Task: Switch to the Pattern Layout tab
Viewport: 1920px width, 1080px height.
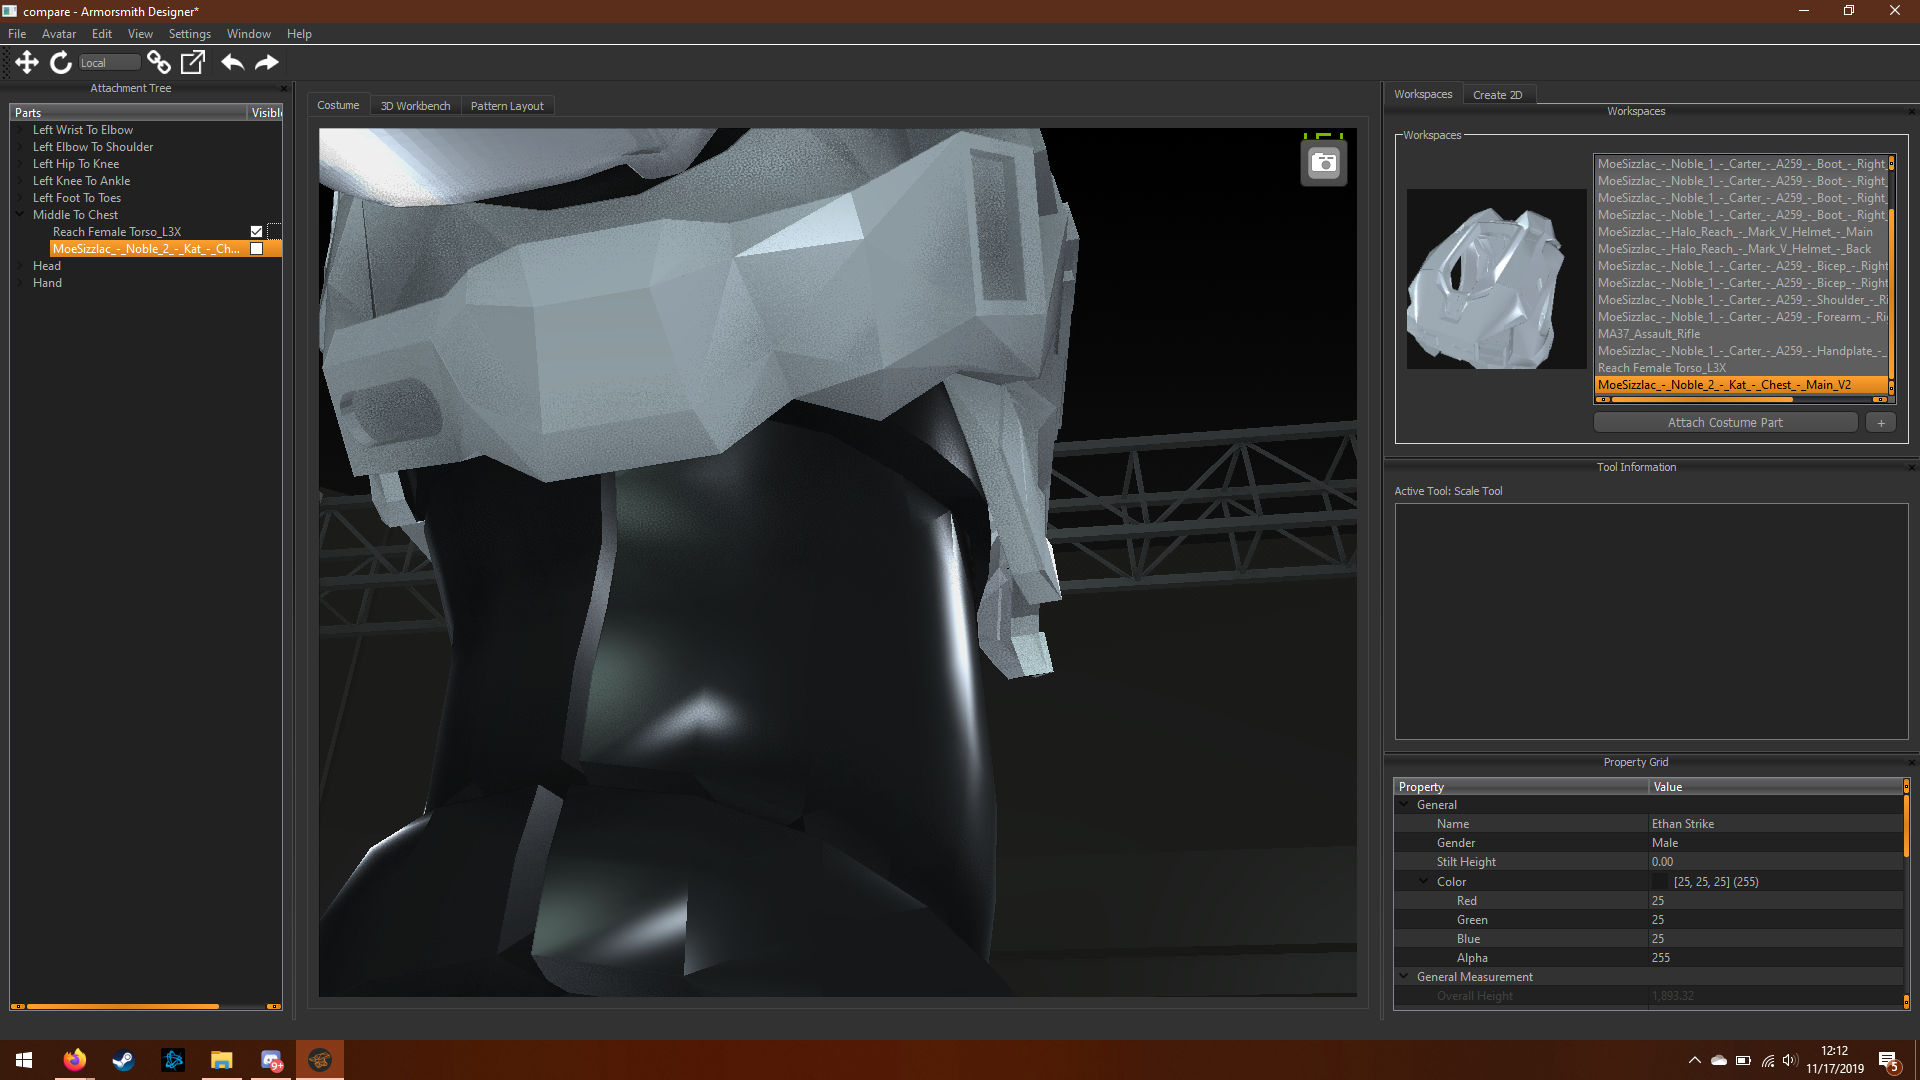Action: 507,105
